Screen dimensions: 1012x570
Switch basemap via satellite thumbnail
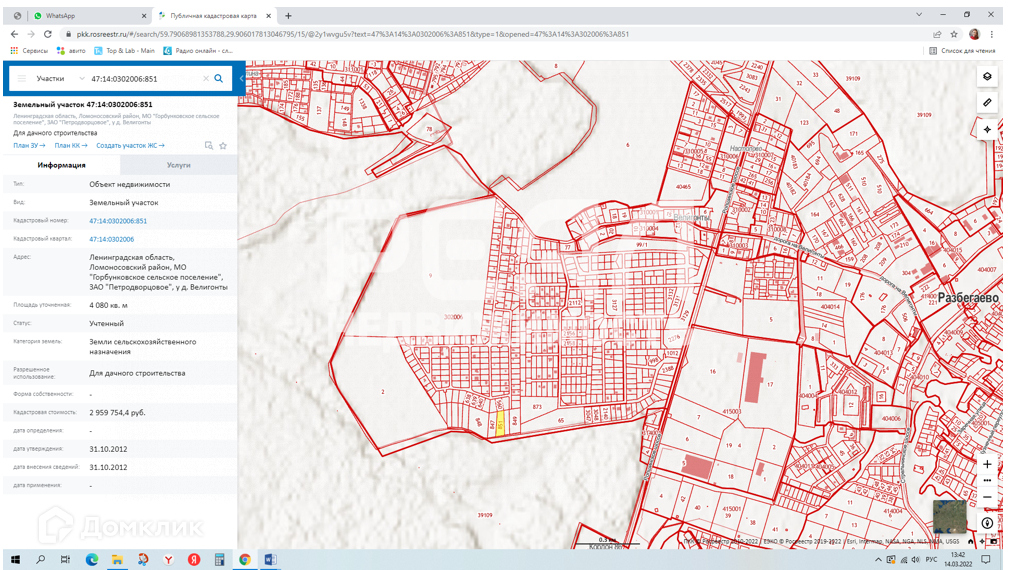[x=949, y=516]
